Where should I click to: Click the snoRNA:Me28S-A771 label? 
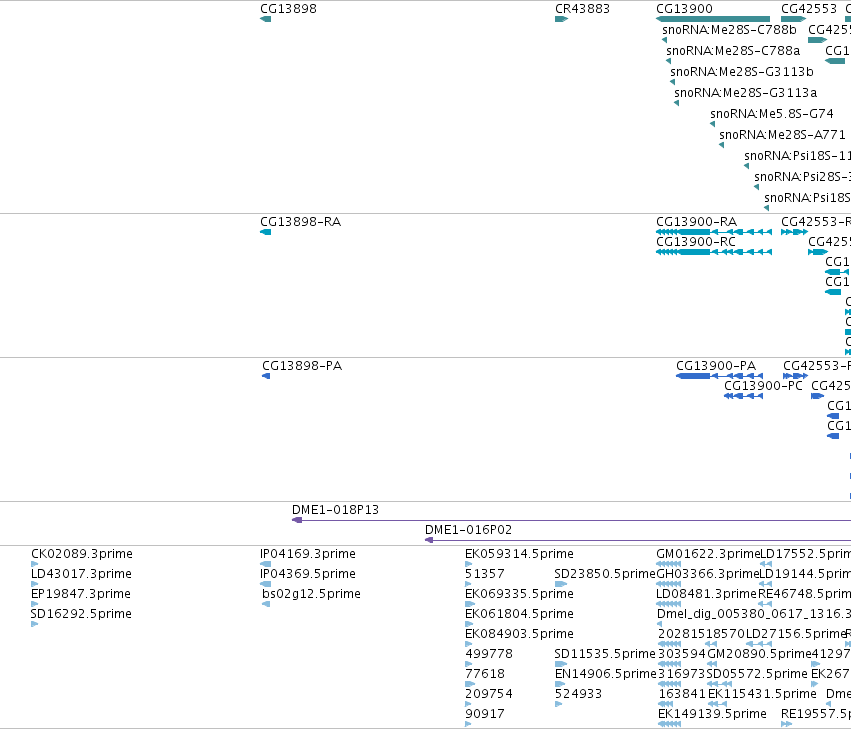[783, 135]
